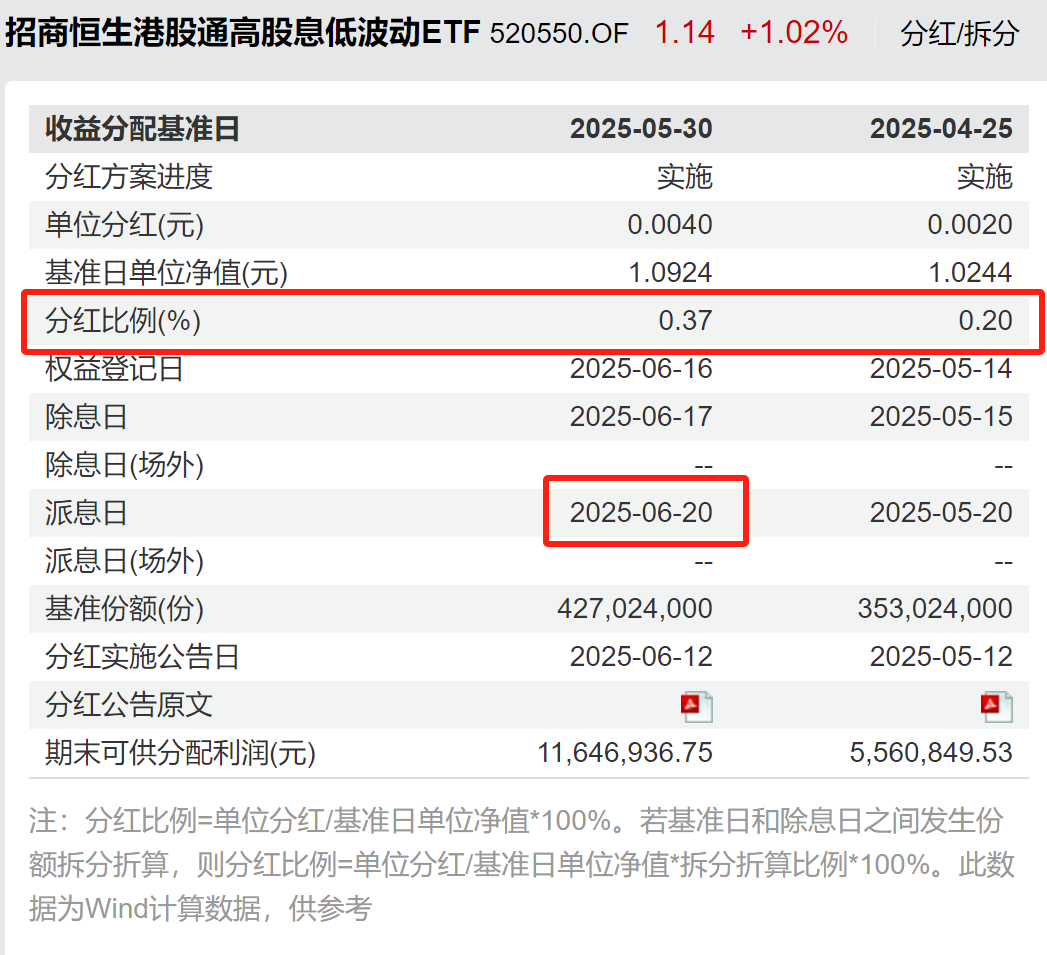Click row label 派息日(场外)
This screenshot has height=955, width=1047.
coord(124,562)
